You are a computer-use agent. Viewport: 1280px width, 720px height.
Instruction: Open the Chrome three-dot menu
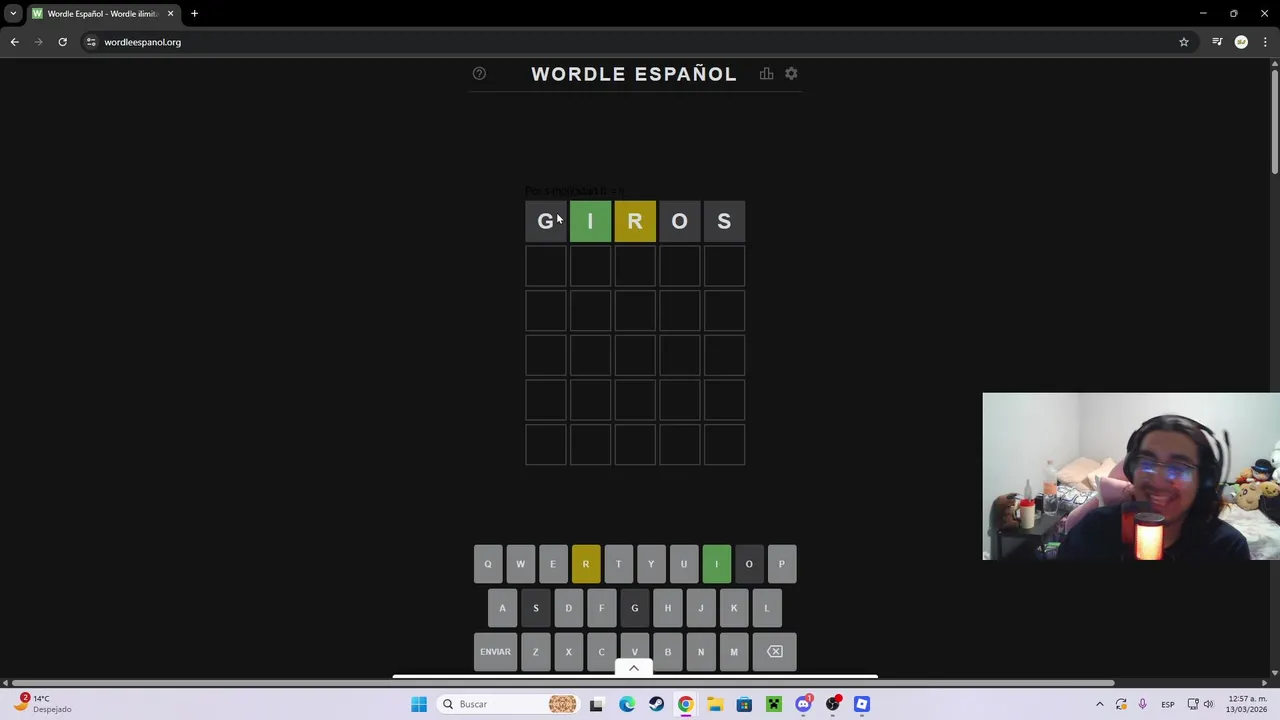pyautogui.click(x=1266, y=42)
